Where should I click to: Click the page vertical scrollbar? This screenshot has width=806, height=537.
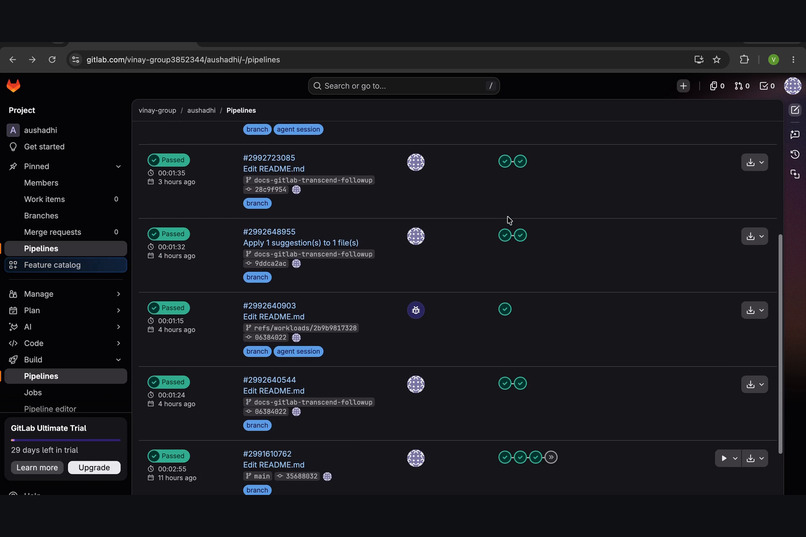coord(780,344)
